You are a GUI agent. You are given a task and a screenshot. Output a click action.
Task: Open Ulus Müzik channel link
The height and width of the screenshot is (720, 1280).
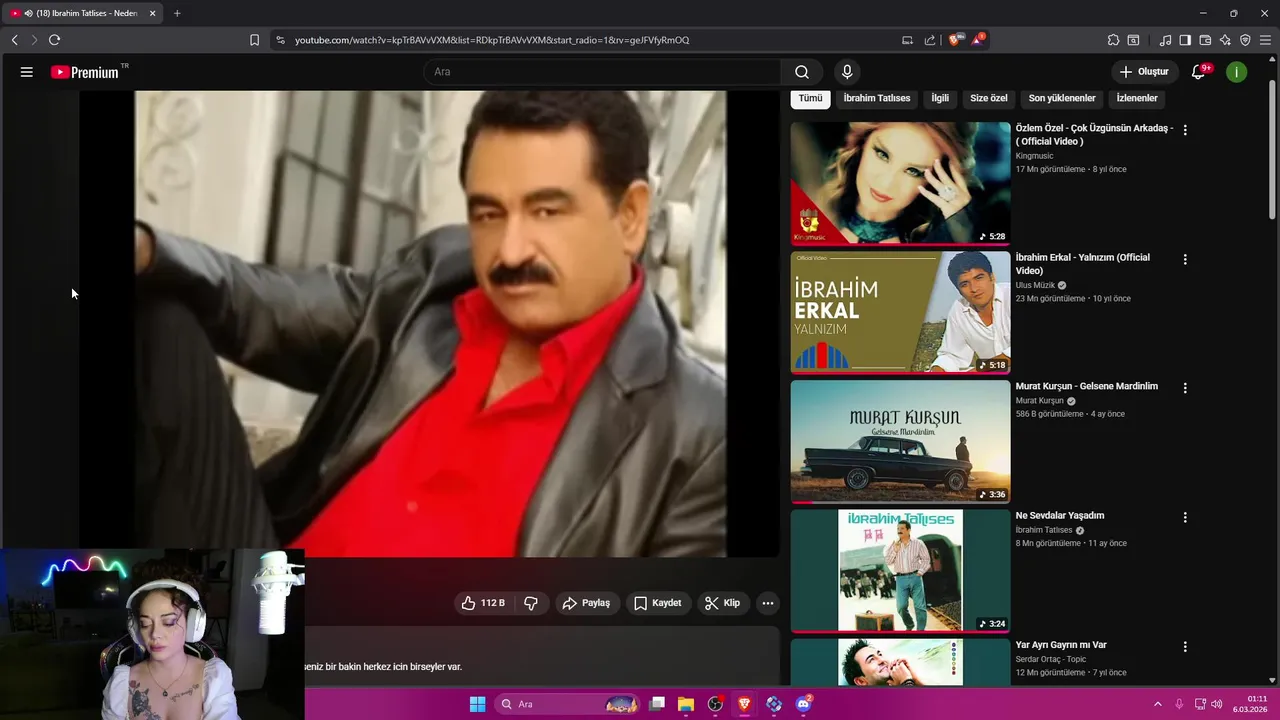pyautogui.click(x=1035, y=285)
